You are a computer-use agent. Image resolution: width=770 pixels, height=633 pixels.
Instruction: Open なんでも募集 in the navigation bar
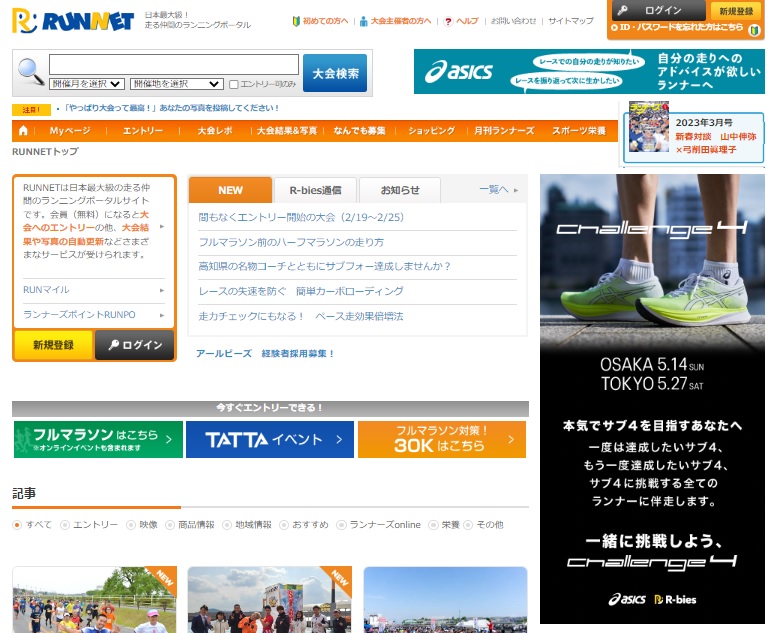[x=359, y=131]
